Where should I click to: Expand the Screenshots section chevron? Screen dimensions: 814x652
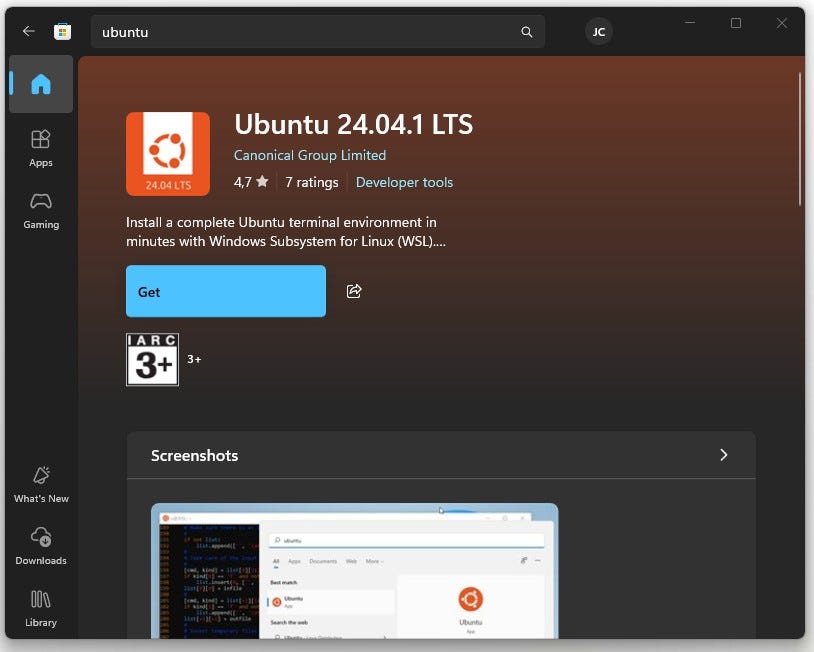click(x=724, y=455)
